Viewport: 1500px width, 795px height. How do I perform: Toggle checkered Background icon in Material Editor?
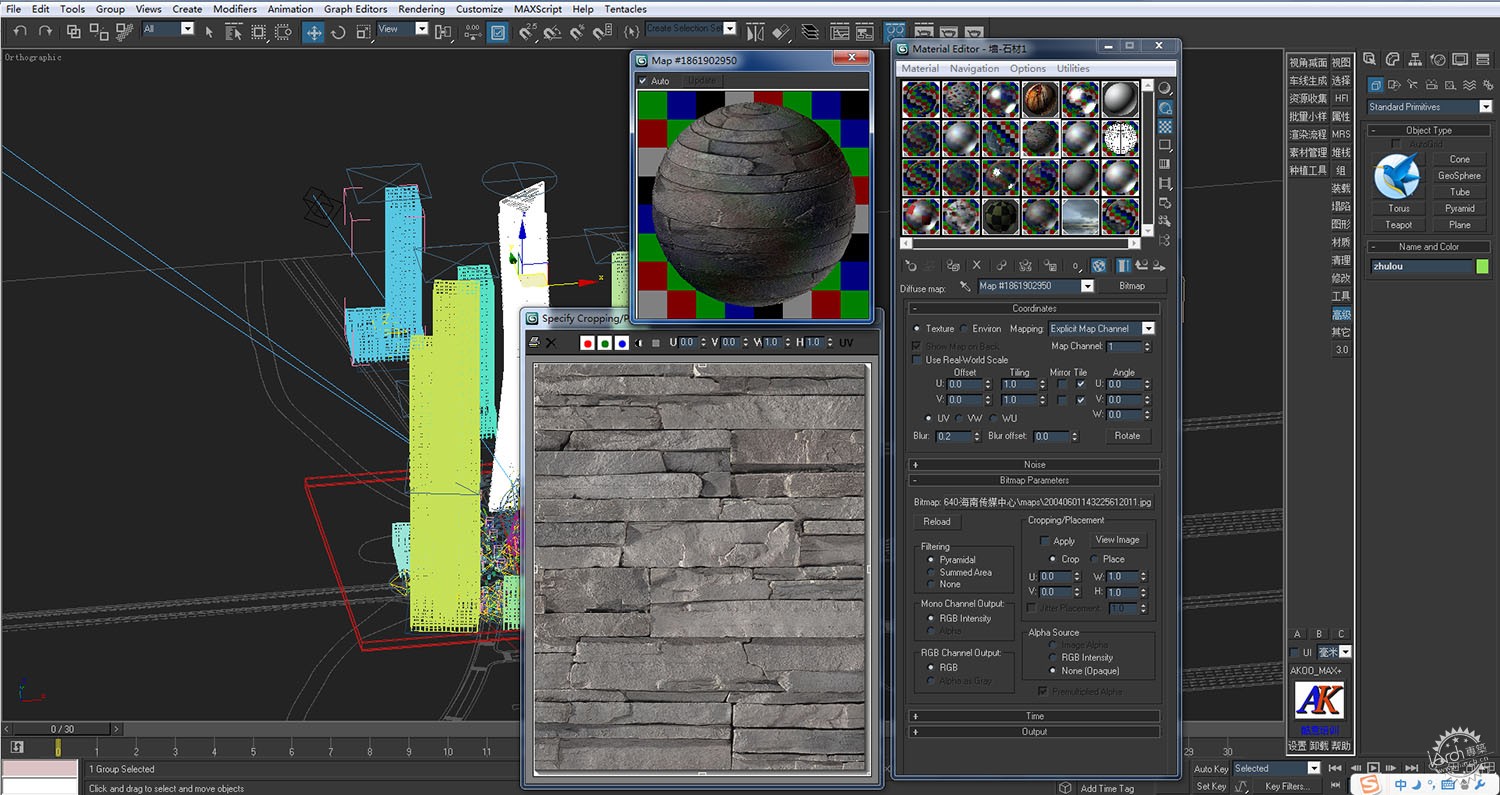[x=1165, y=126]
